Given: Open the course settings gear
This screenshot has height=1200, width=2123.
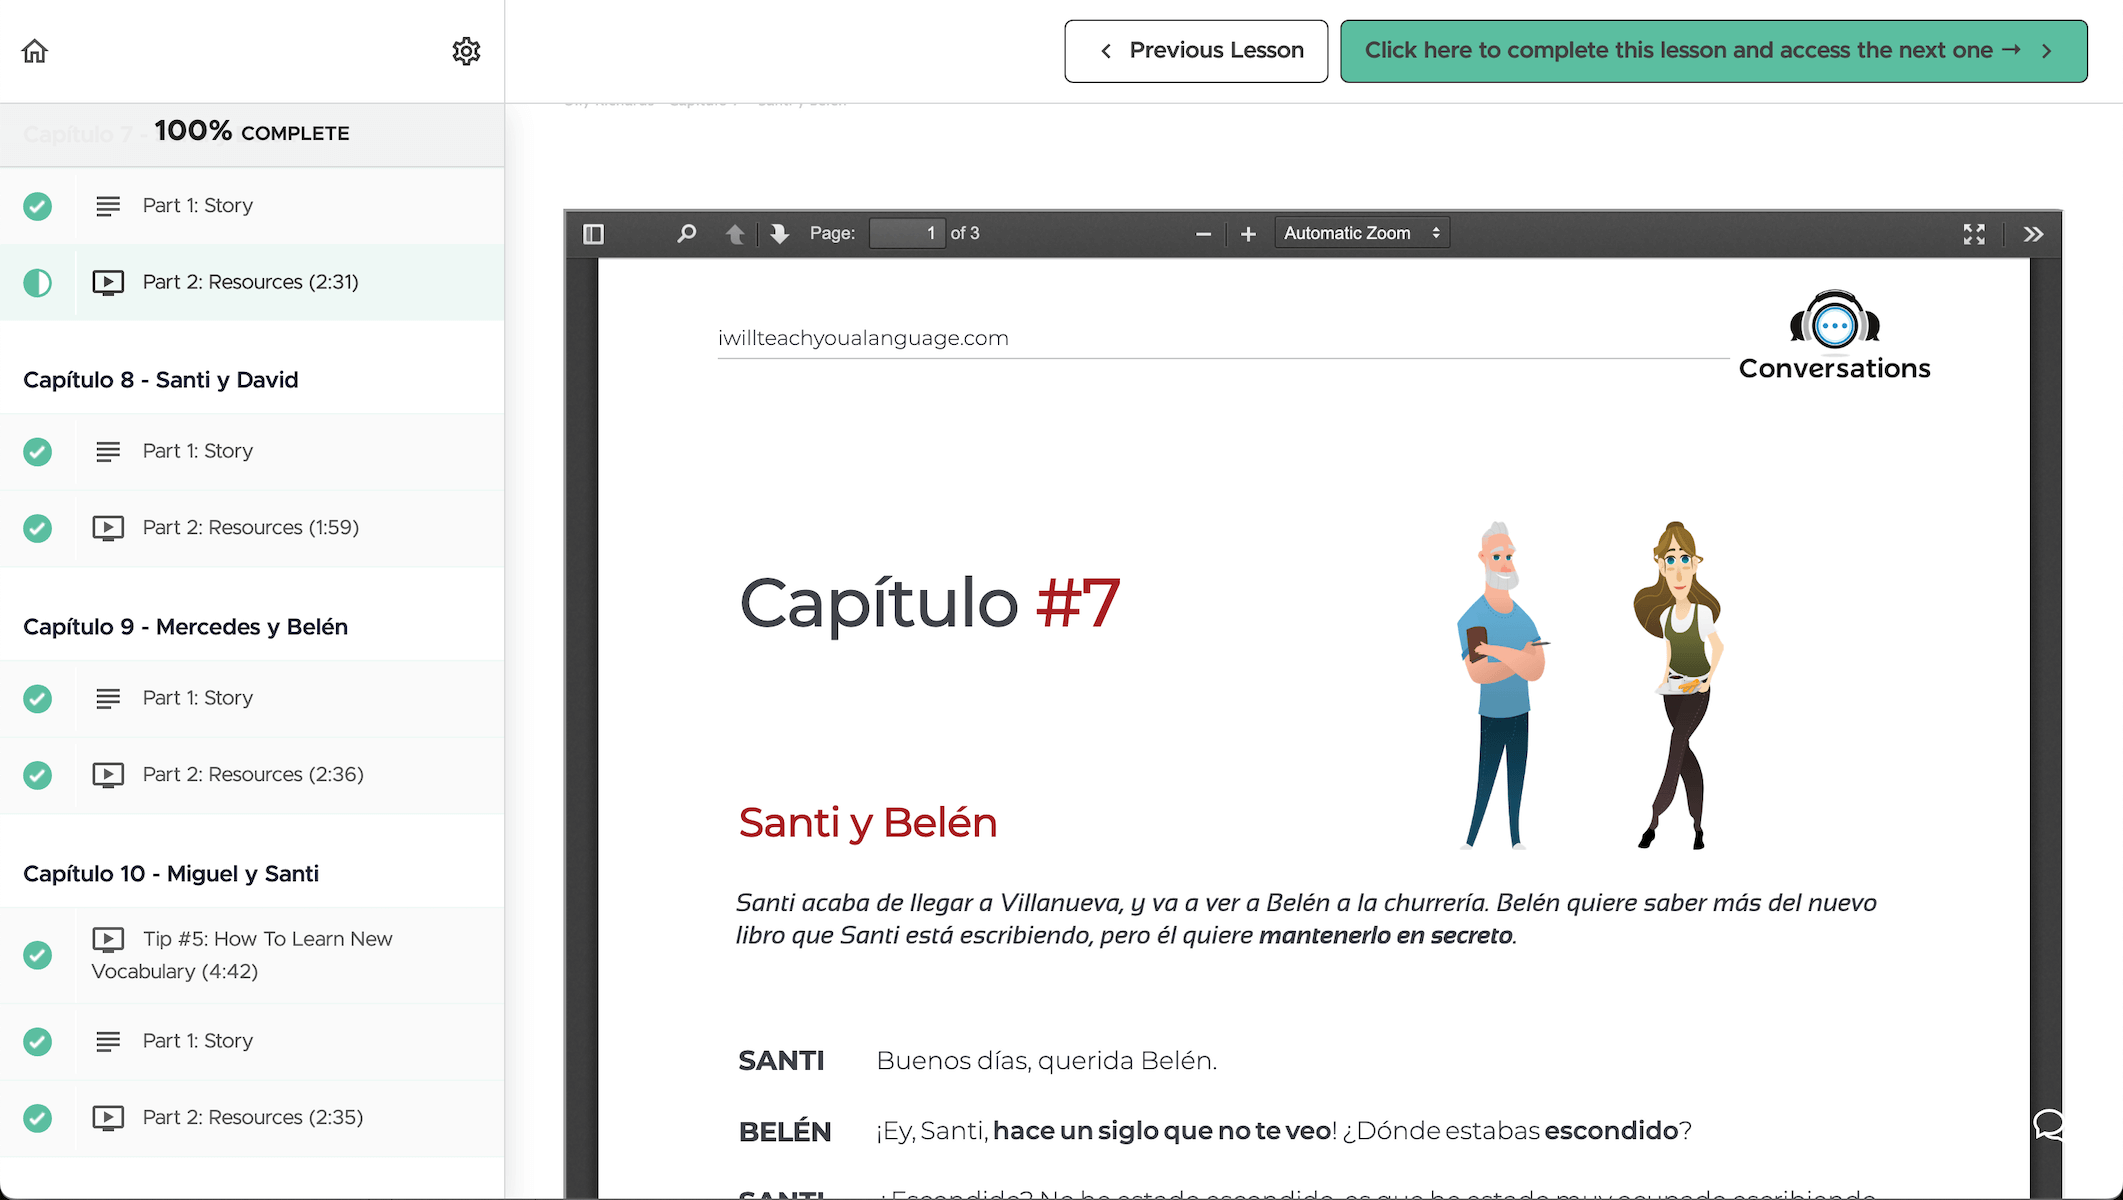Looking at the screenshot, I should coord(466,50).
